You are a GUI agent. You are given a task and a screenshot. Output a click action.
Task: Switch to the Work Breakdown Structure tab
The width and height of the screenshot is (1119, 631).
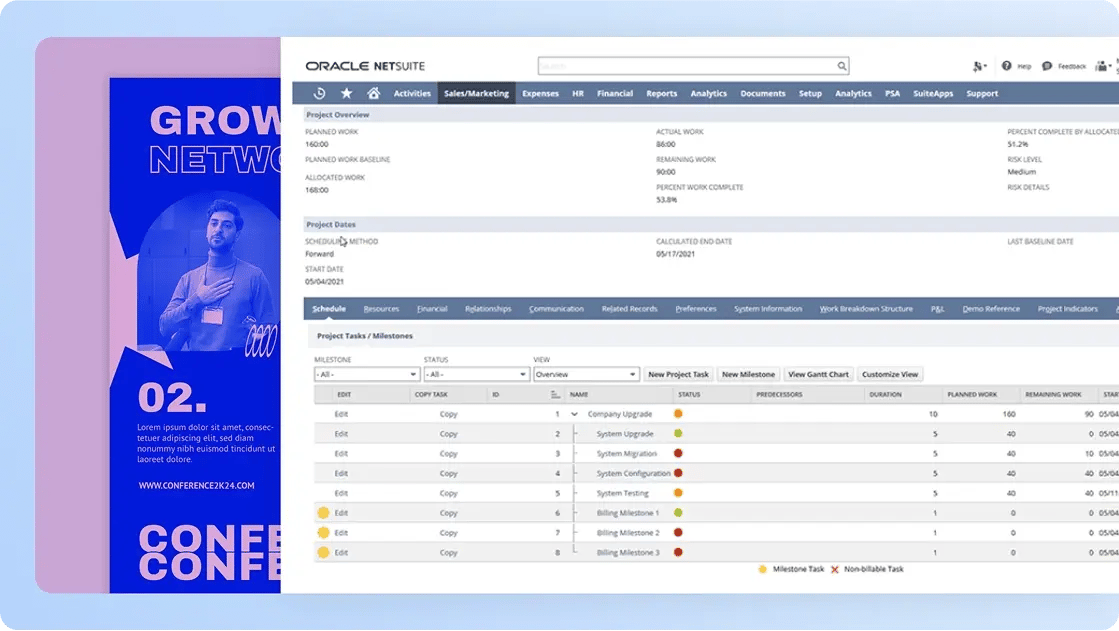pyautogui.click(x=865, y=309)
